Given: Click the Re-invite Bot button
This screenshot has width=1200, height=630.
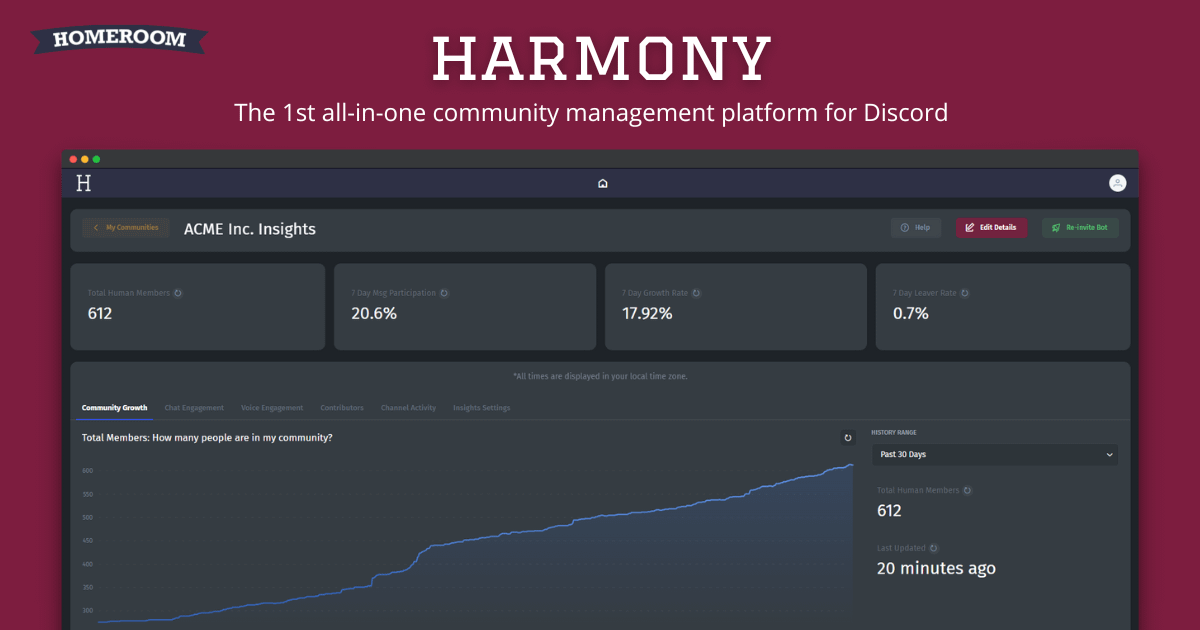Looking at the screenshot, I should click(1080, 228).
